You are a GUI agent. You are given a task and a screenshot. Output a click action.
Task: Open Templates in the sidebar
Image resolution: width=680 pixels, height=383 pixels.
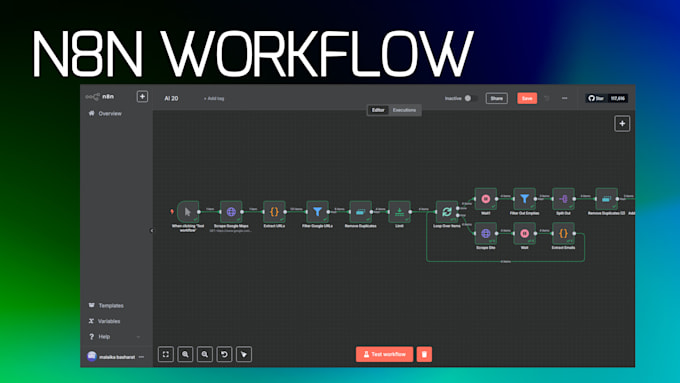tap(106, 305)
